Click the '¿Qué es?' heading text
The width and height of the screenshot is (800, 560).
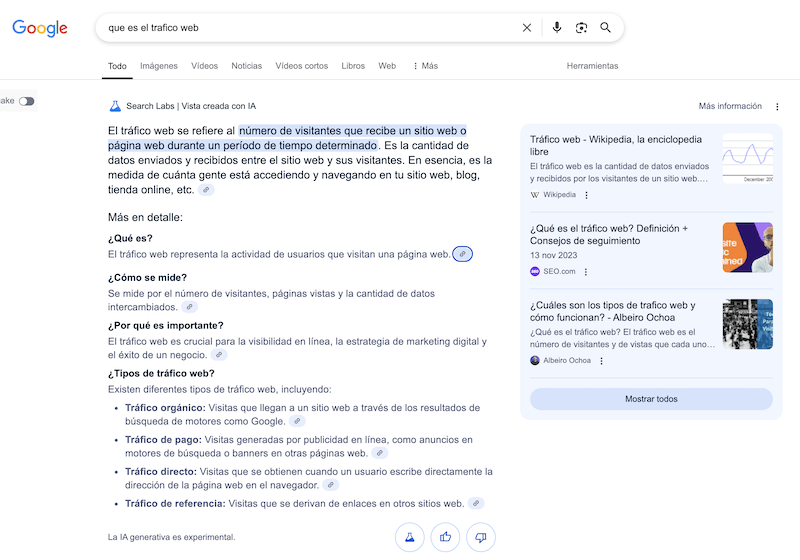tap(130, 238)
